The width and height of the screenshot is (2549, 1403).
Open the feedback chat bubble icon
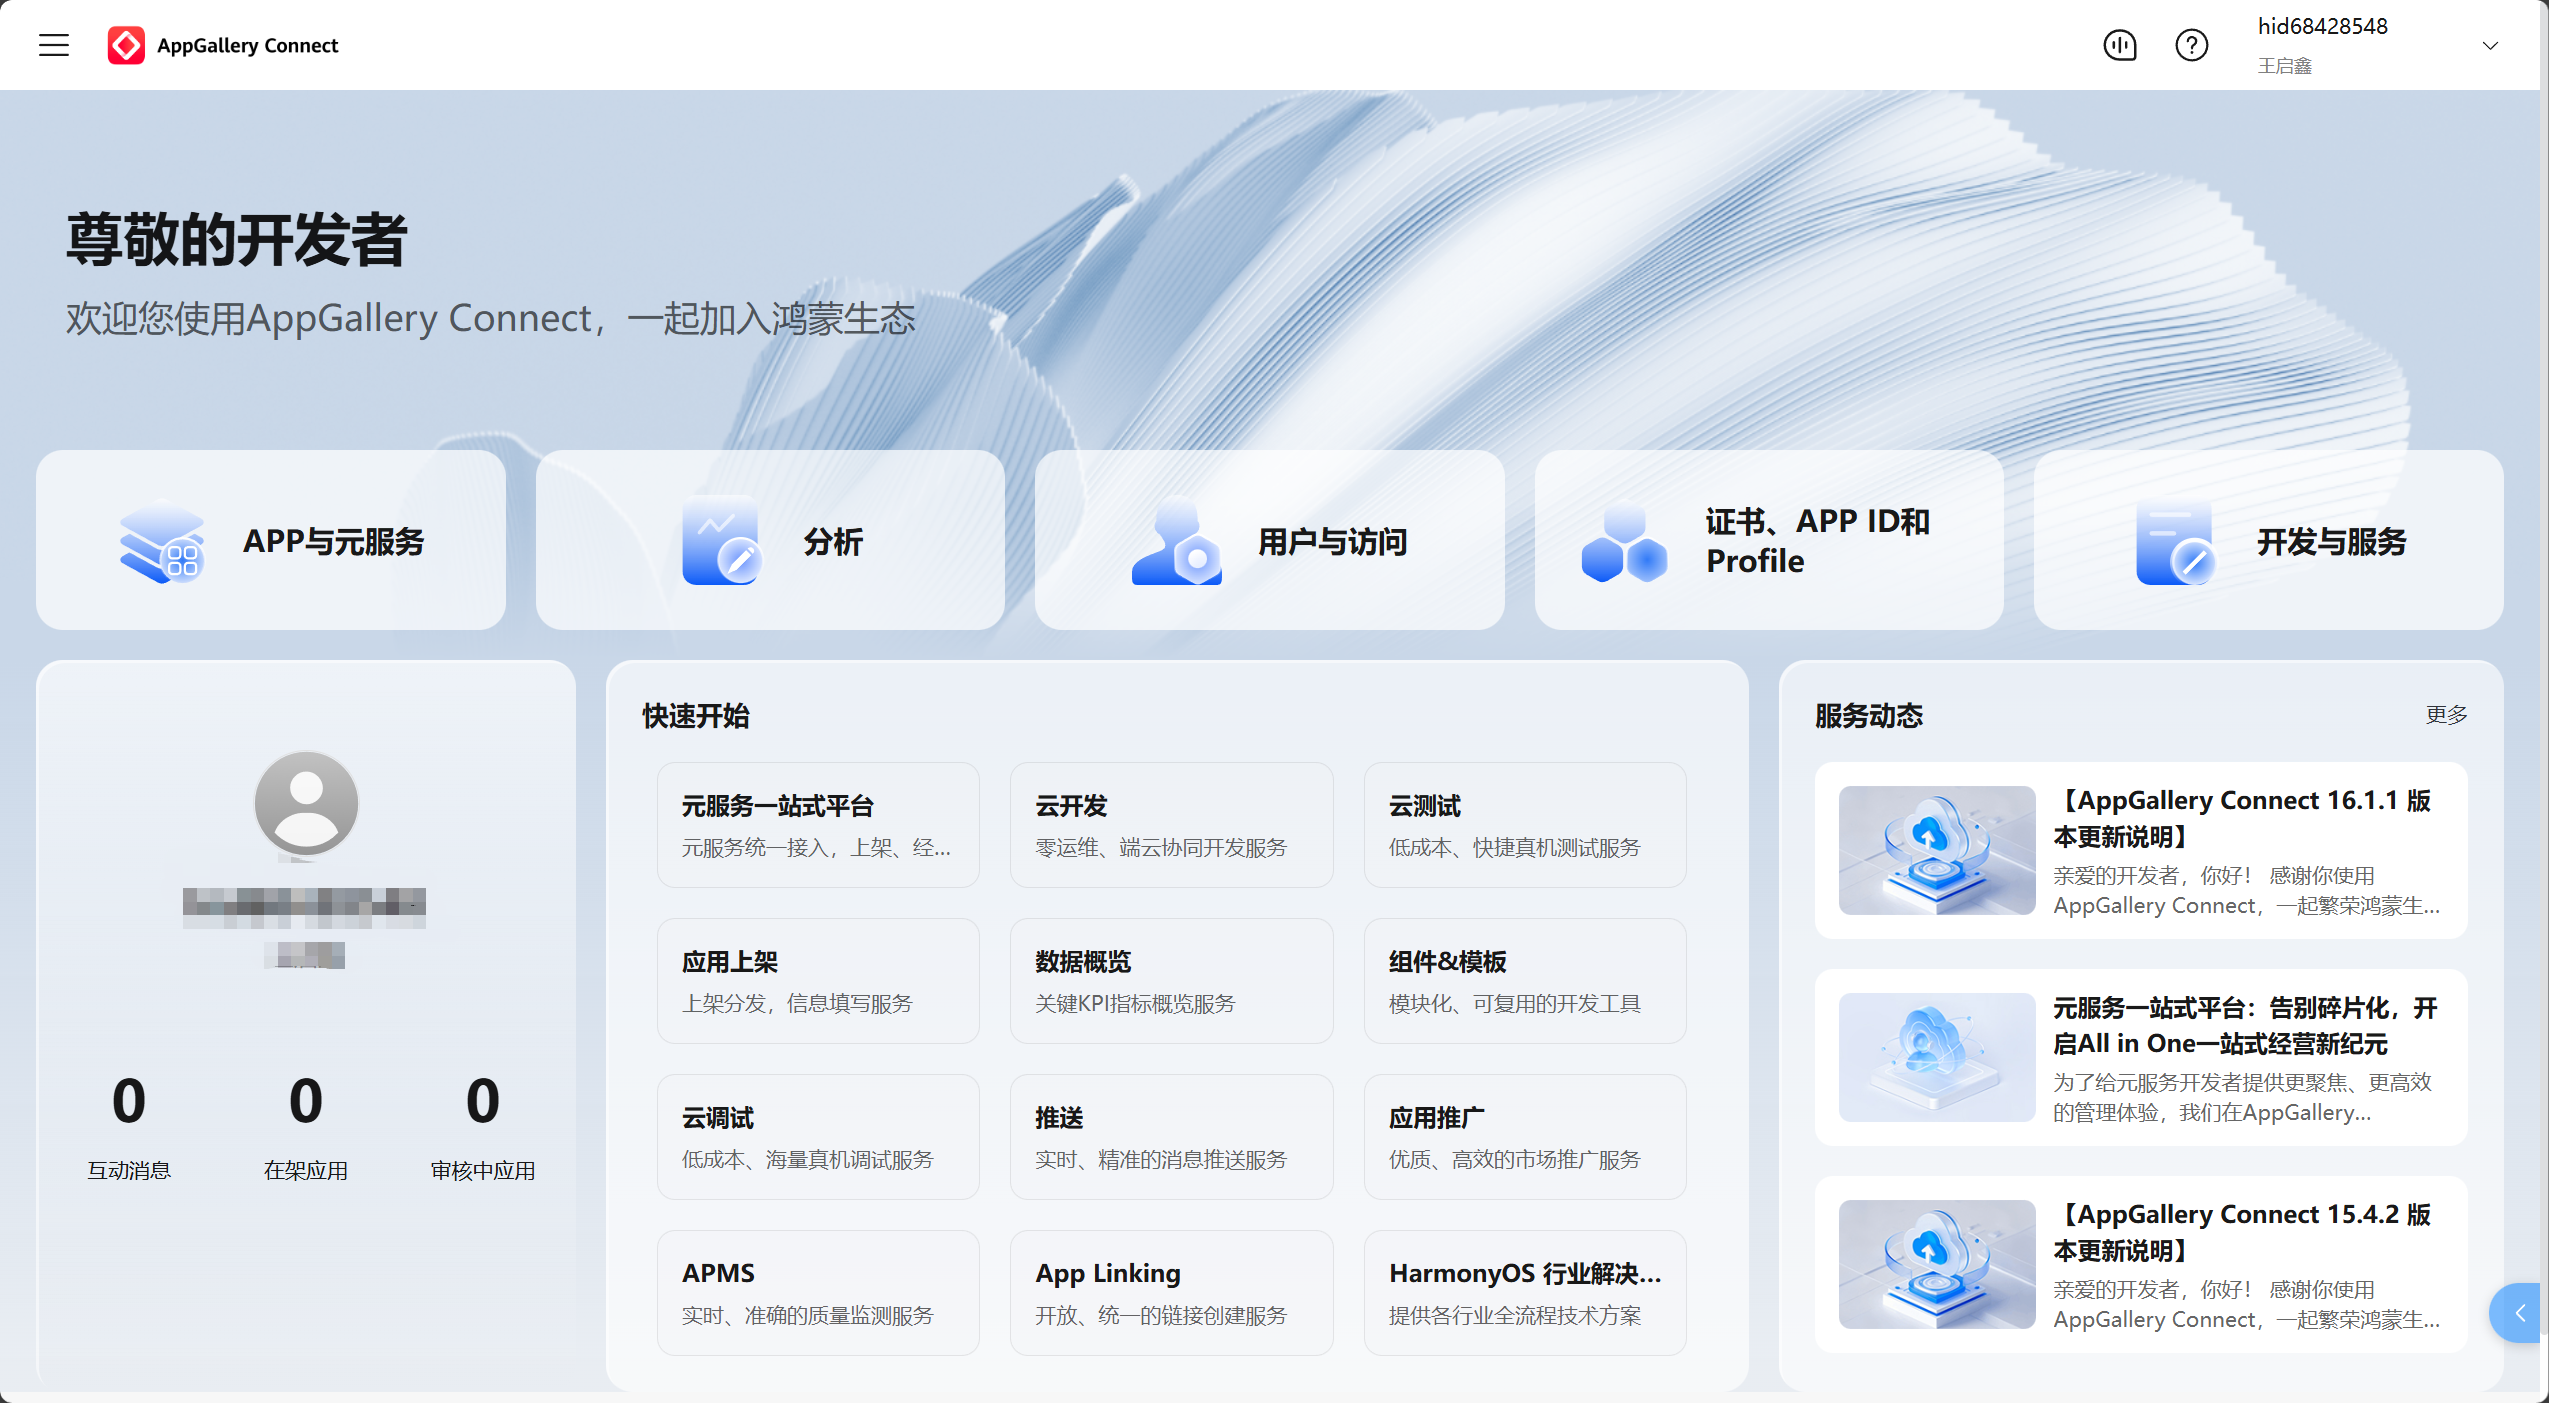[2119, 45]
